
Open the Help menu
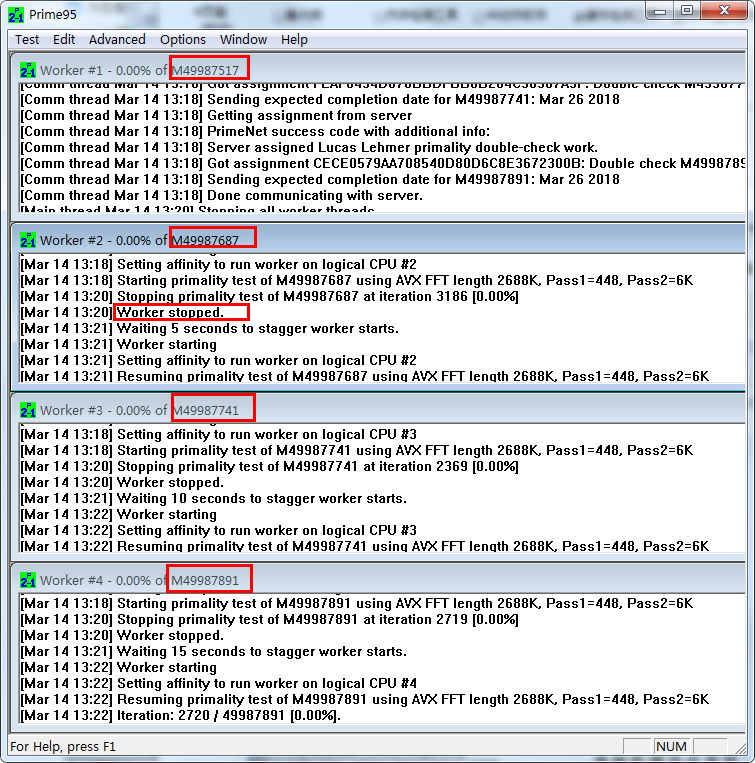pos(294,39)
